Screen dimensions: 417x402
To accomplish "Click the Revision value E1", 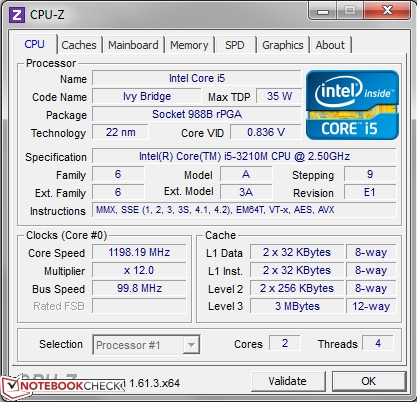I will point(370,192).
